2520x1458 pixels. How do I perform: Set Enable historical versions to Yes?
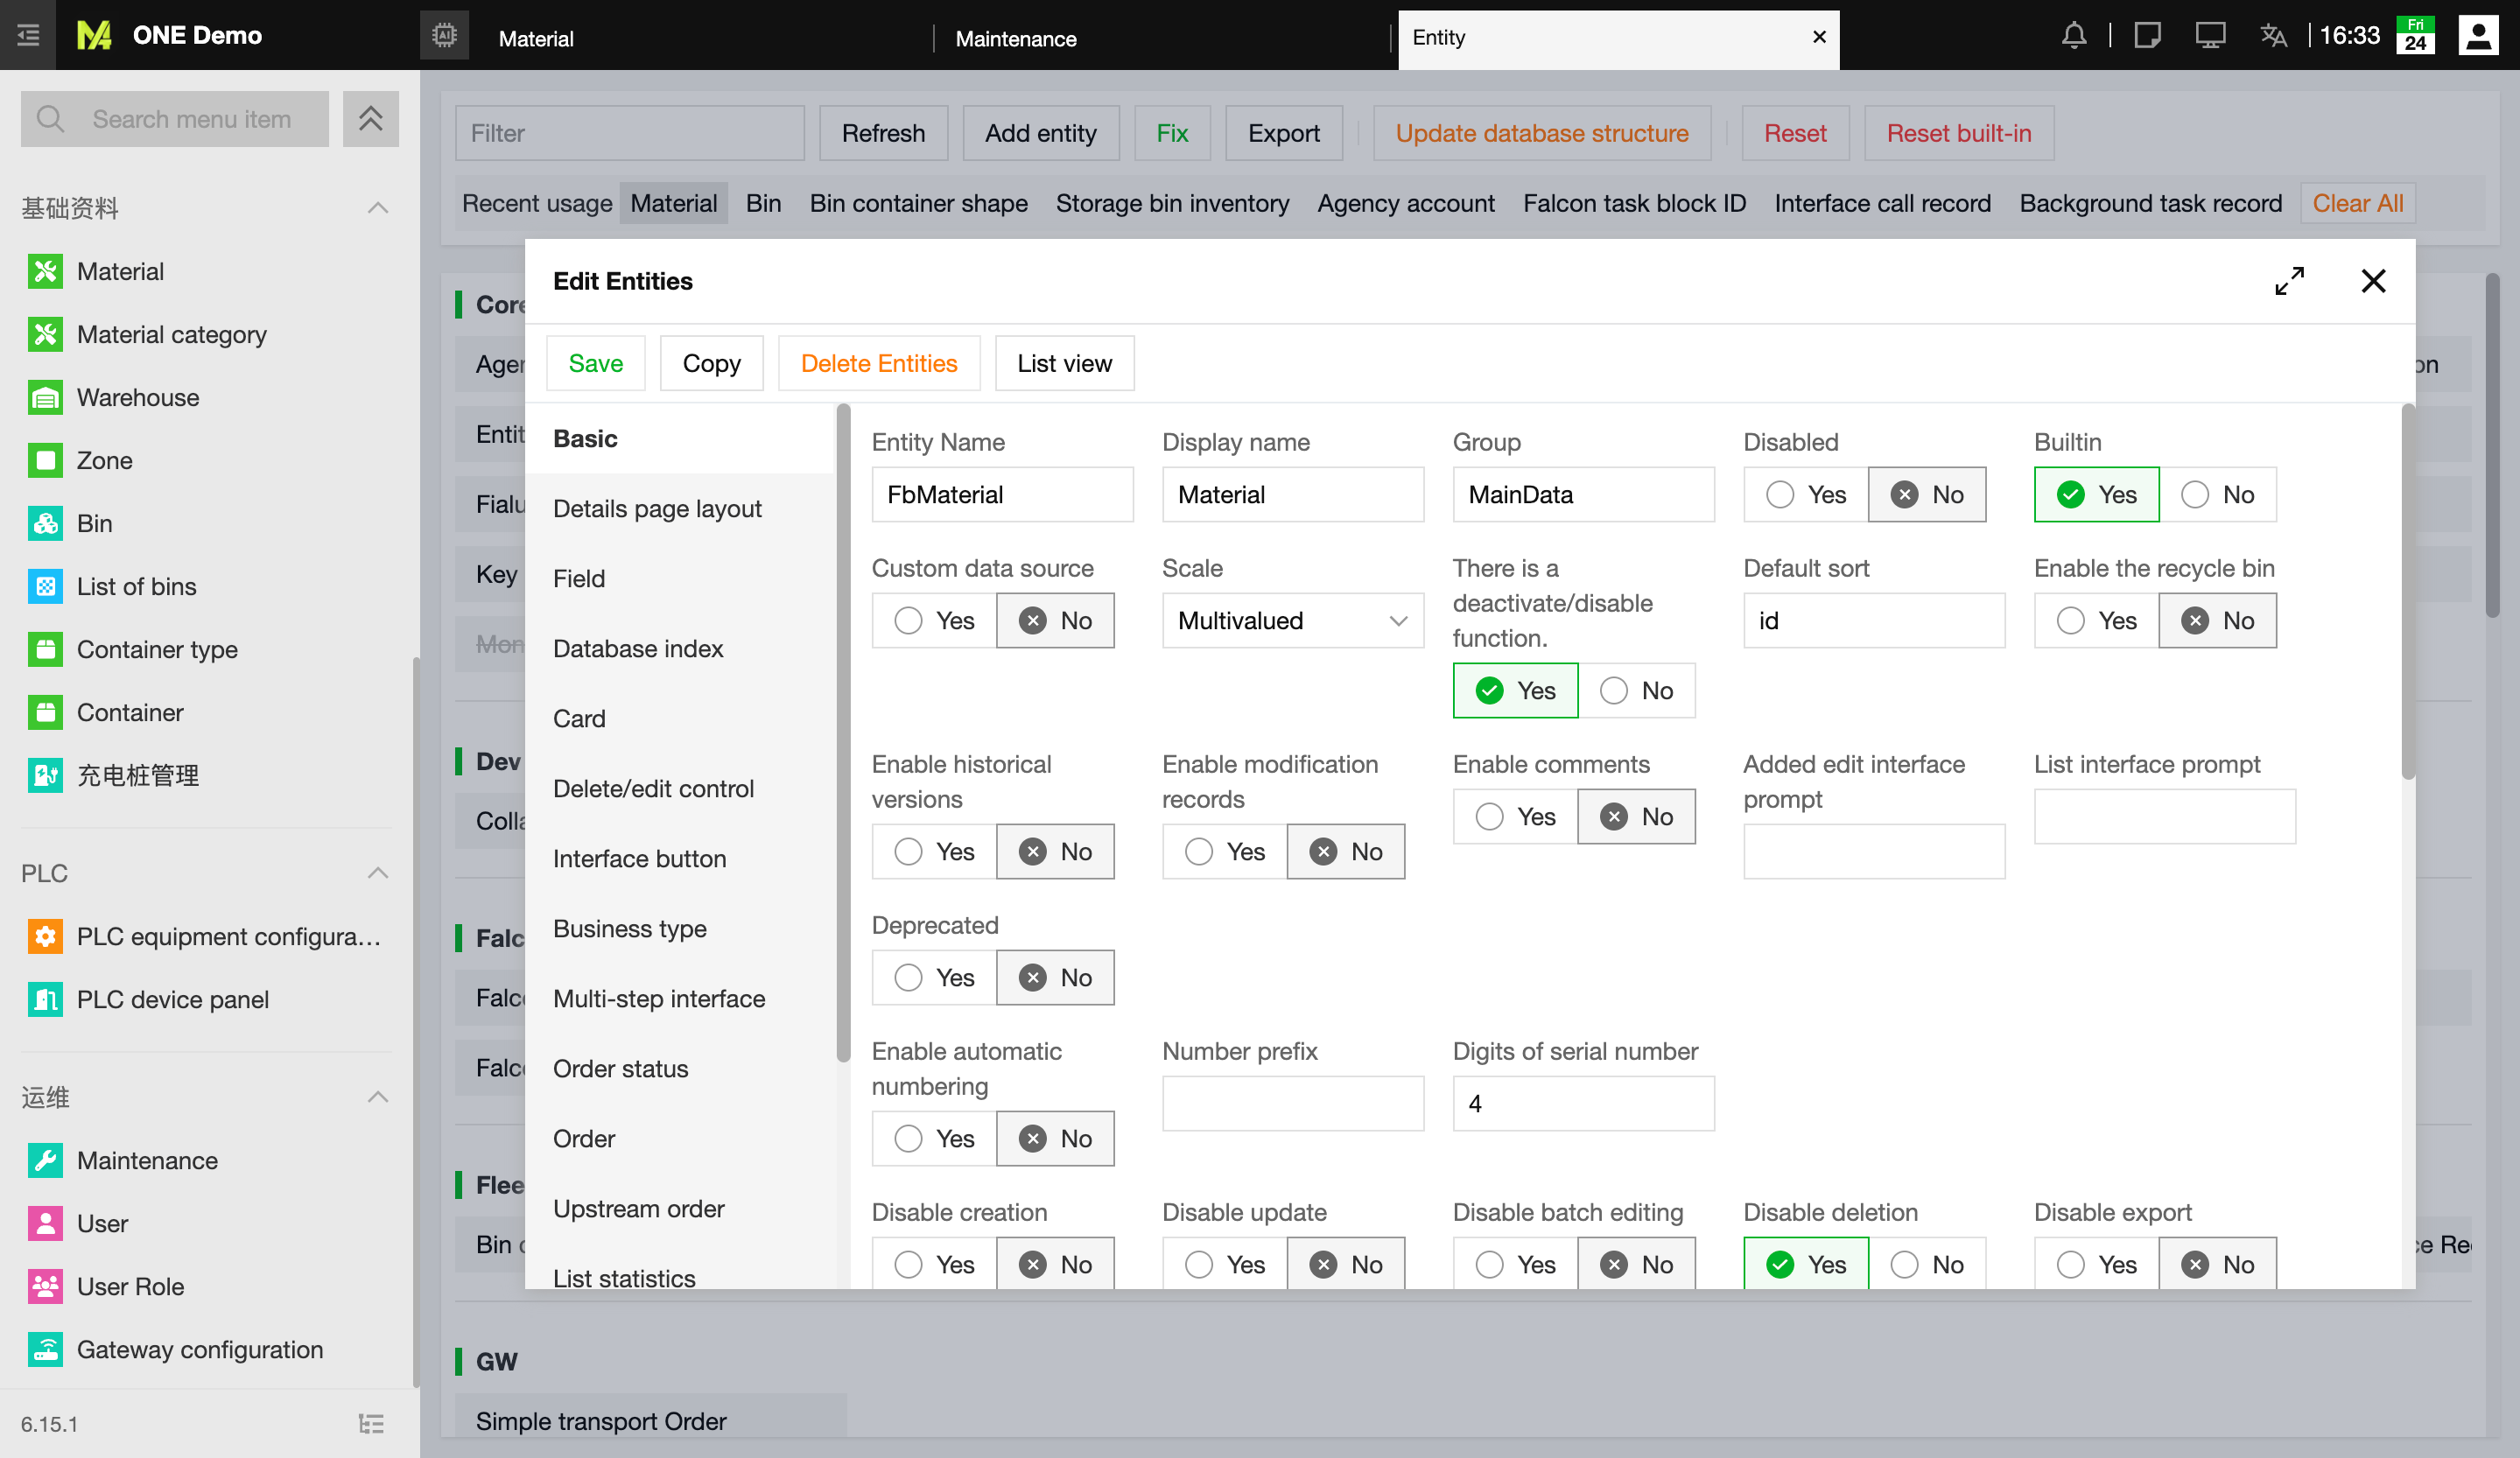tap(934, 851)
